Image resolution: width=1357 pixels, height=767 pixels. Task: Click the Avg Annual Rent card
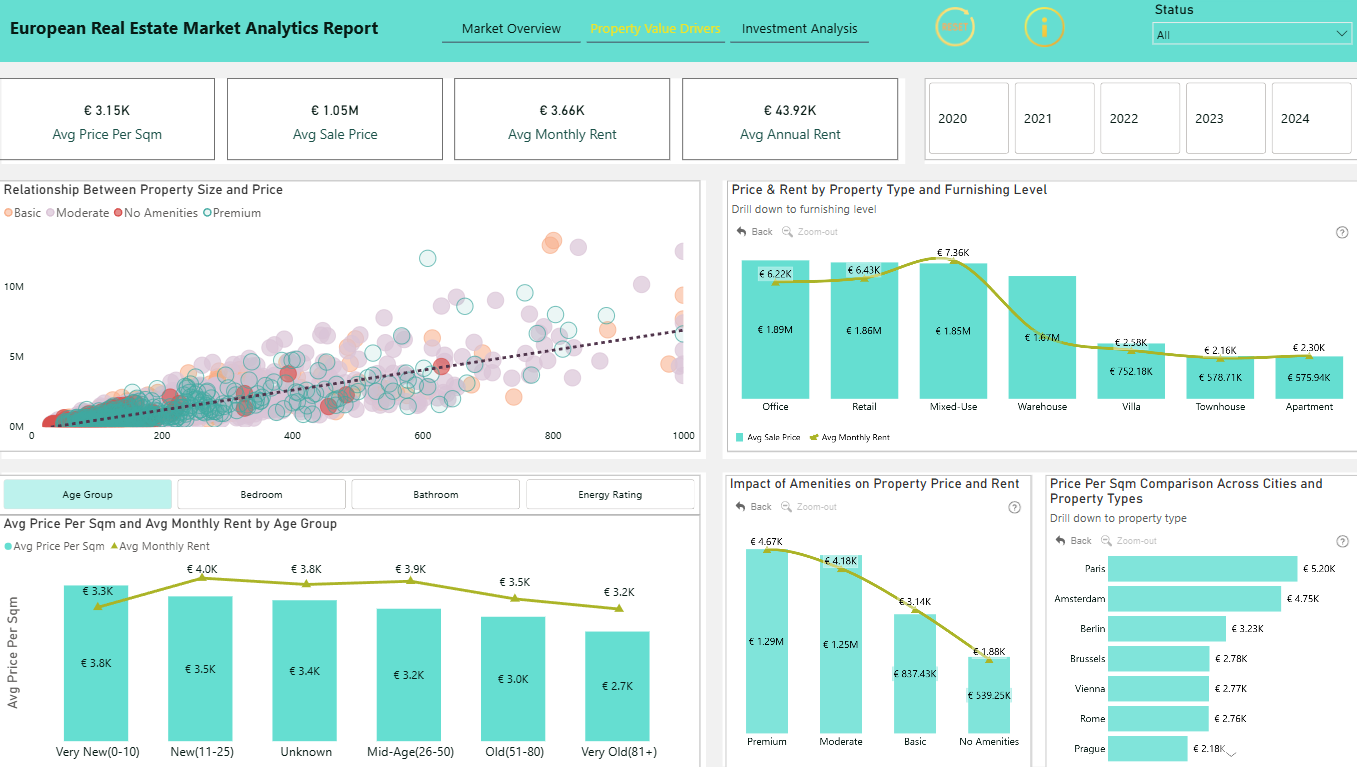(790, 119)
